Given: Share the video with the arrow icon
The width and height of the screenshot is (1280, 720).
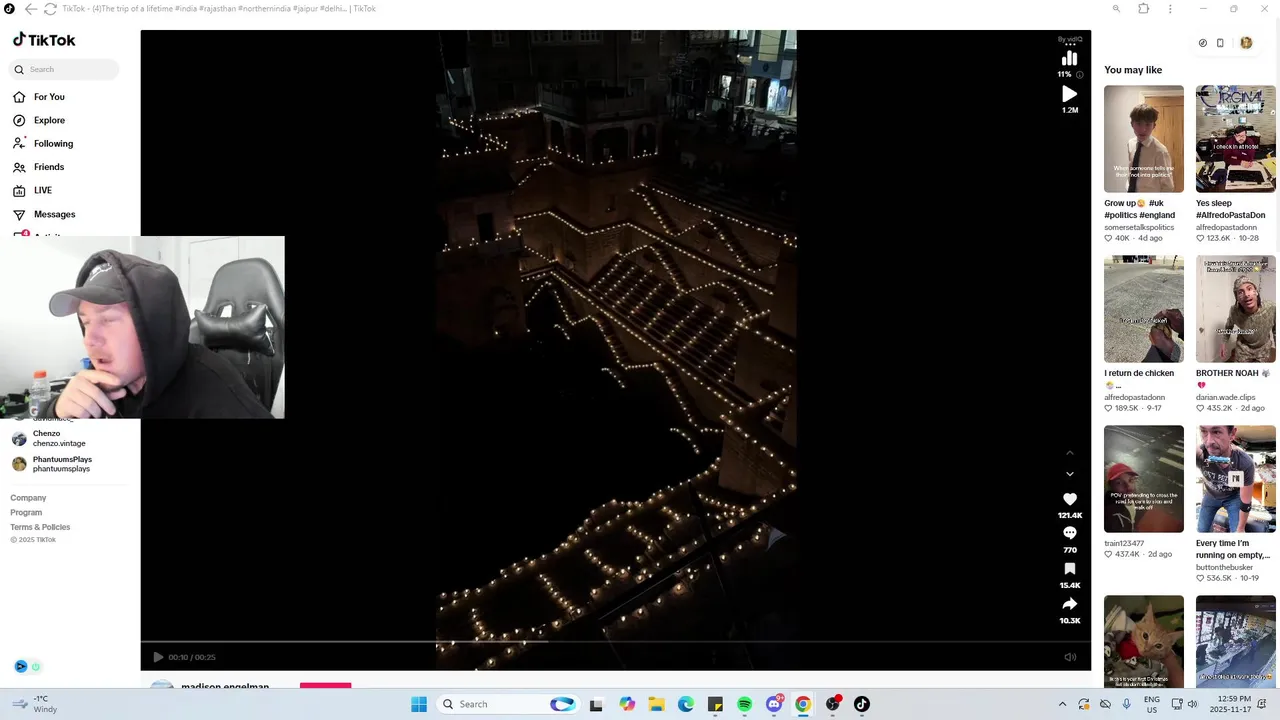Looking at the screenshot, I should point(1070,604).
